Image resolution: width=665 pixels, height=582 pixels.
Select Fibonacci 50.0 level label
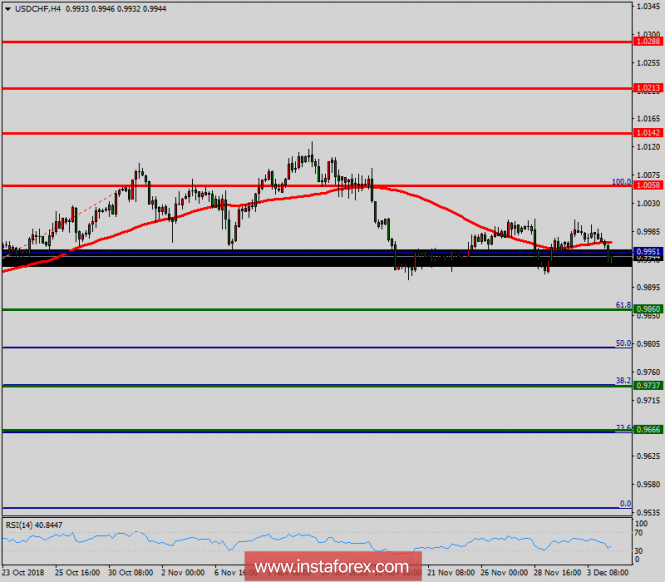(x=623, y=343)
